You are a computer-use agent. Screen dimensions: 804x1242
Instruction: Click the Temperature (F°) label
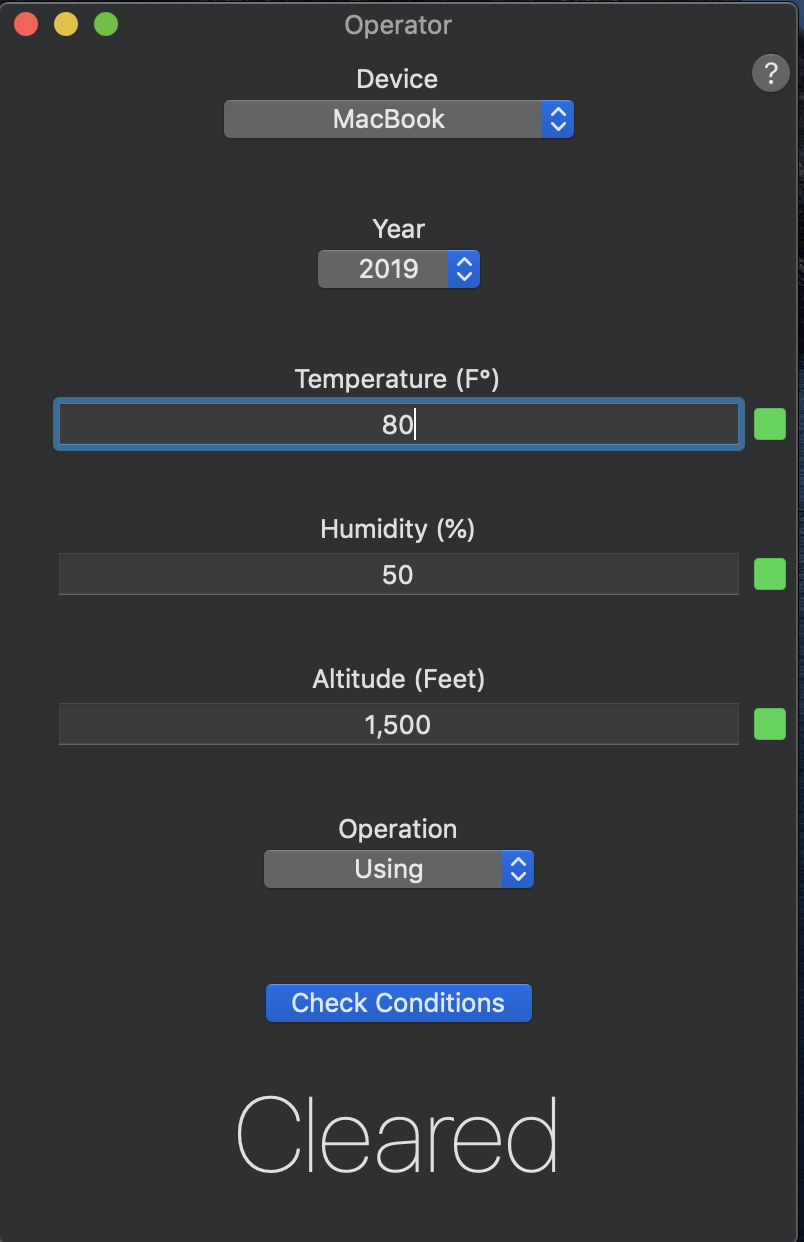click(x=397, y=379)
